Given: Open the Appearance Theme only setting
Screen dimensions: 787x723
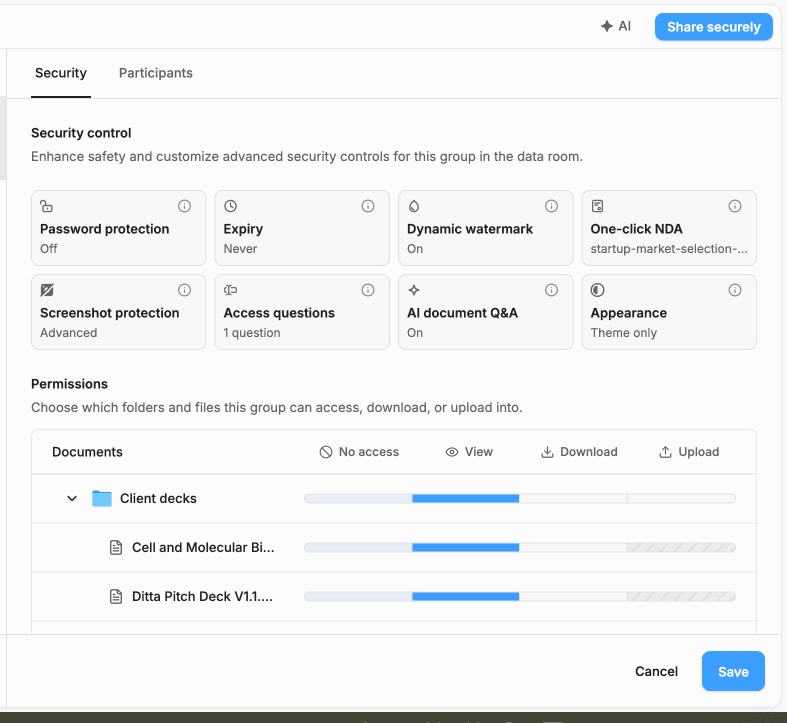Looking at the screenshot, I should [669, 312].
